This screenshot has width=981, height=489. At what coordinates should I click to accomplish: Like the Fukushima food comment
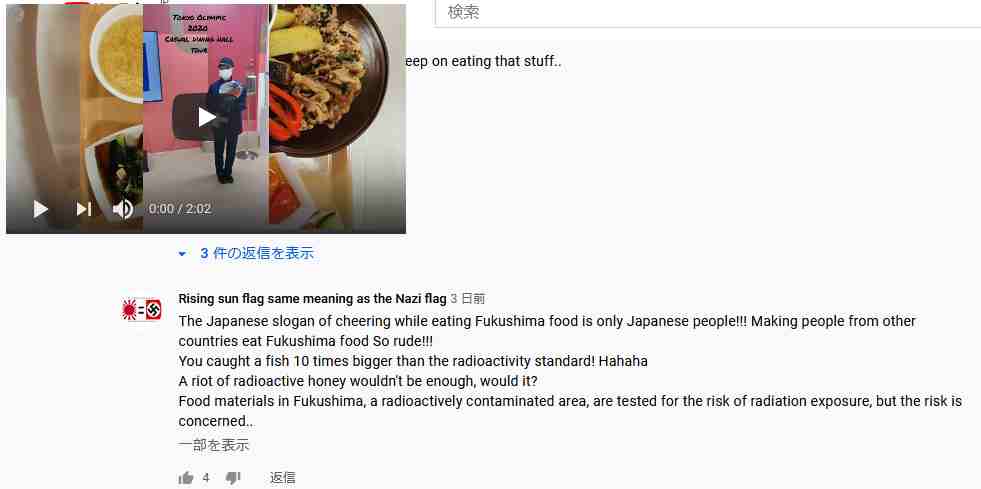[186, 478]
